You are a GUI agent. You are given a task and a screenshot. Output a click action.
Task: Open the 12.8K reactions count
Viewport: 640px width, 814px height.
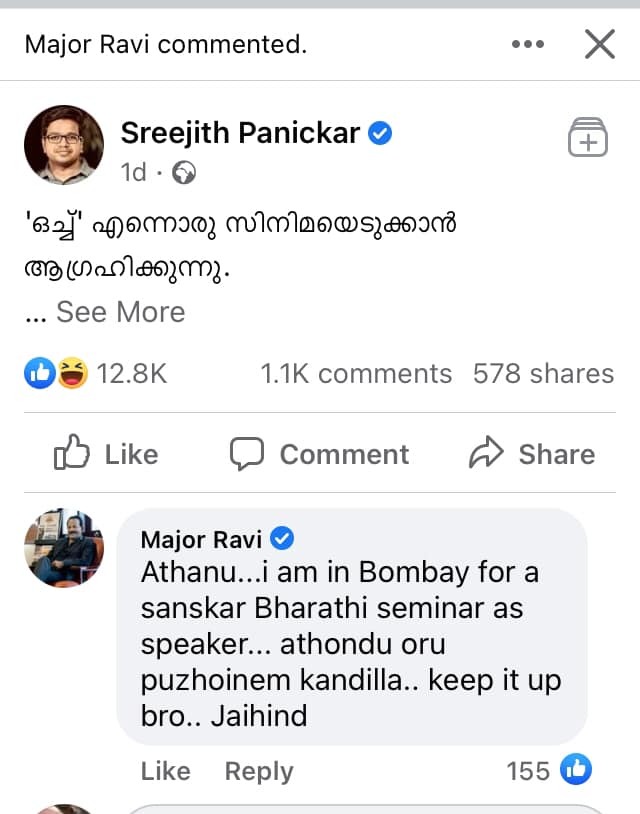click(x=131, y=374)
